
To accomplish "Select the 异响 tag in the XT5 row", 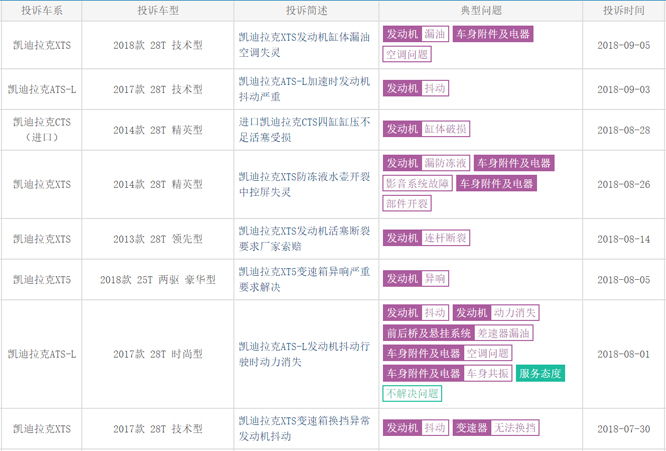I will coord(435,279).
